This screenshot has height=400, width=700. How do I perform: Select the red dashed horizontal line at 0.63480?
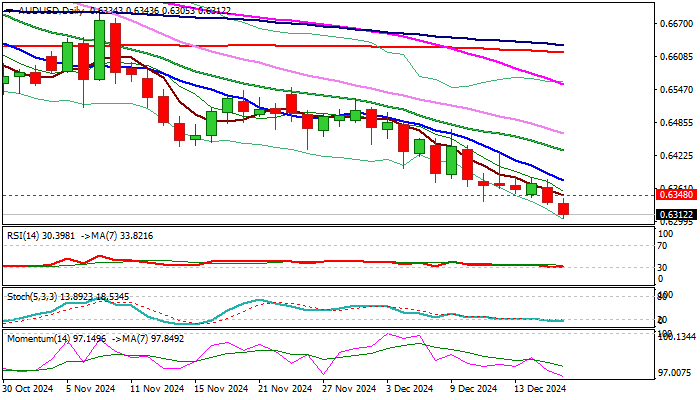pyautogui.click(x=328, y=196)
